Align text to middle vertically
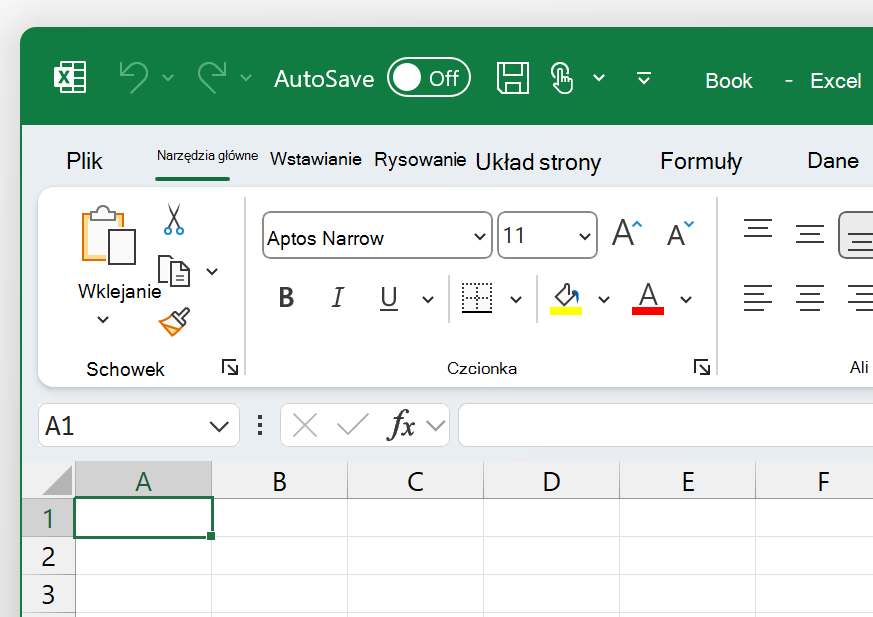Screen dimensions: 873x617 (x=810, y=234)
